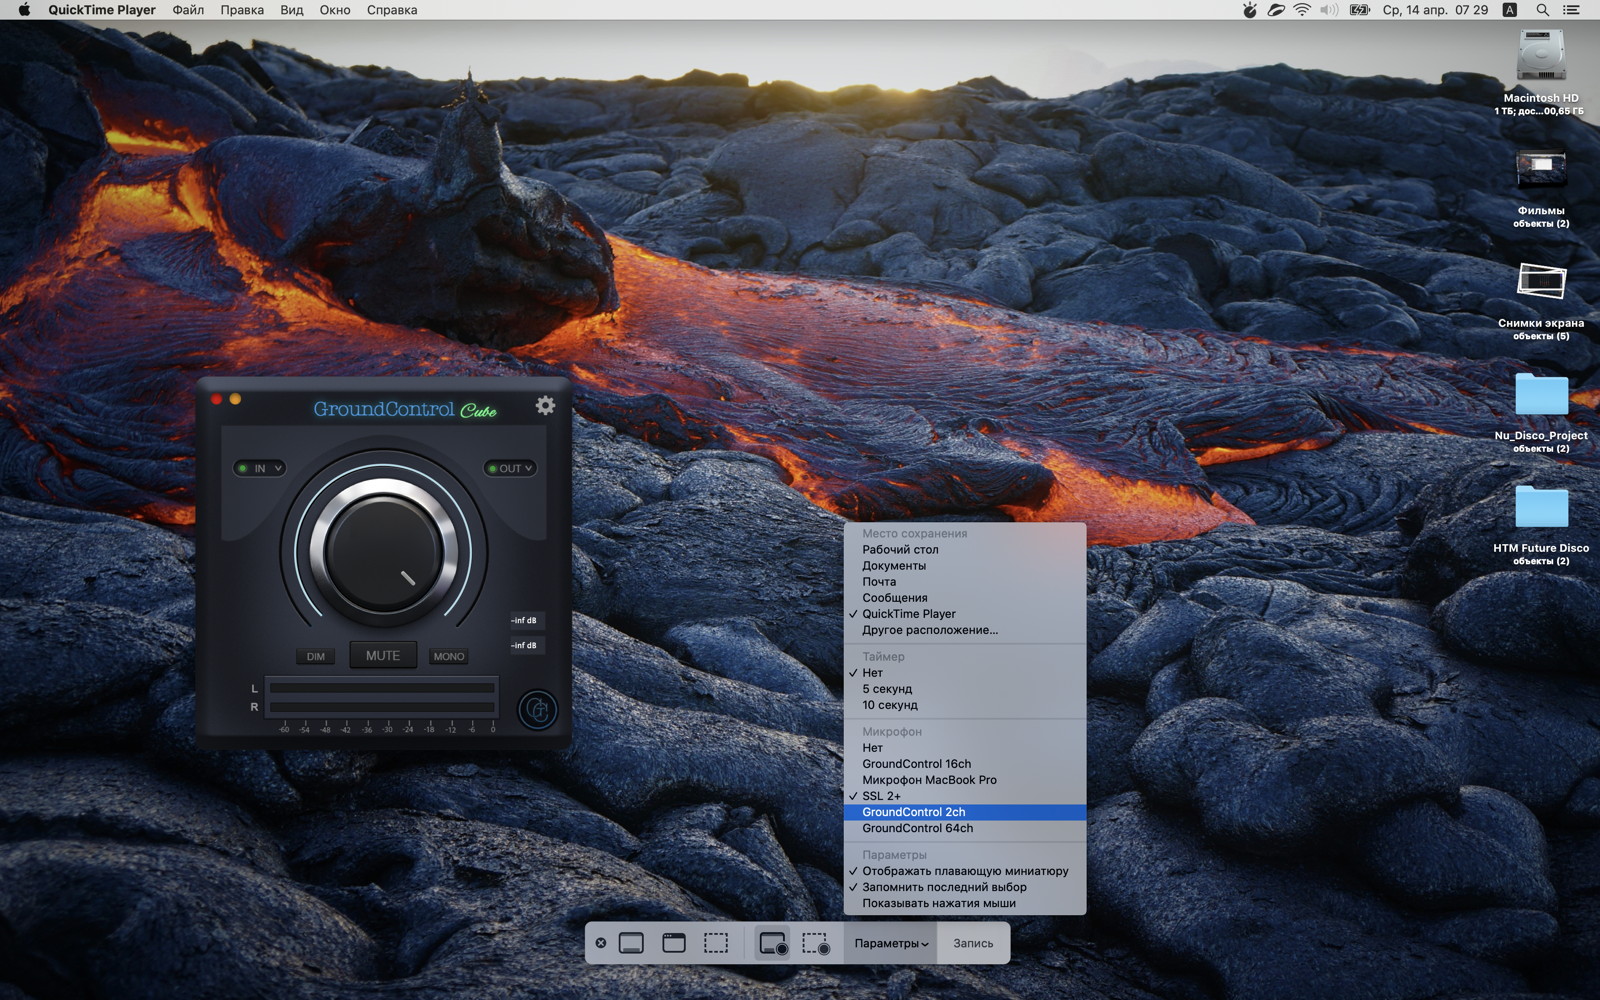Select Record Selected Portion mode
1600x1000 pixels.
click(816, 943)
